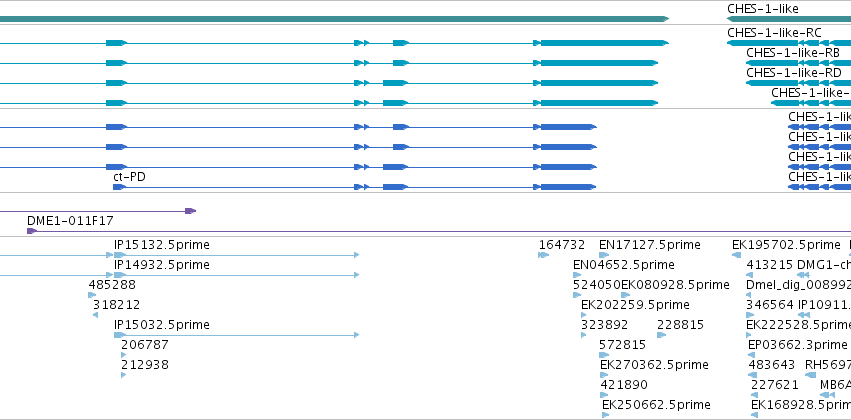The height and width of the screenshot is (420, 851).
Task: Select the RH5697 feature label
Action: tap(828, 365)
